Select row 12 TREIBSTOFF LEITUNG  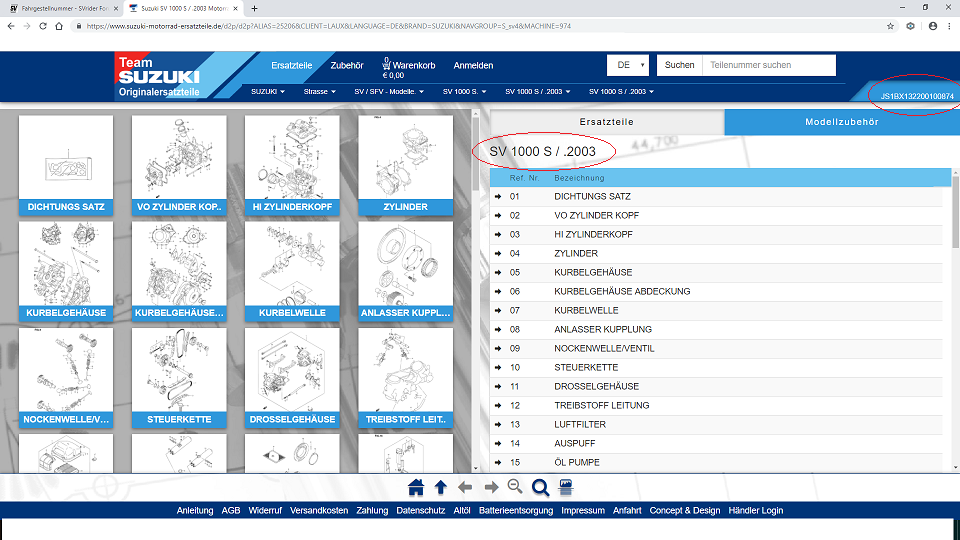pos(716,405)
